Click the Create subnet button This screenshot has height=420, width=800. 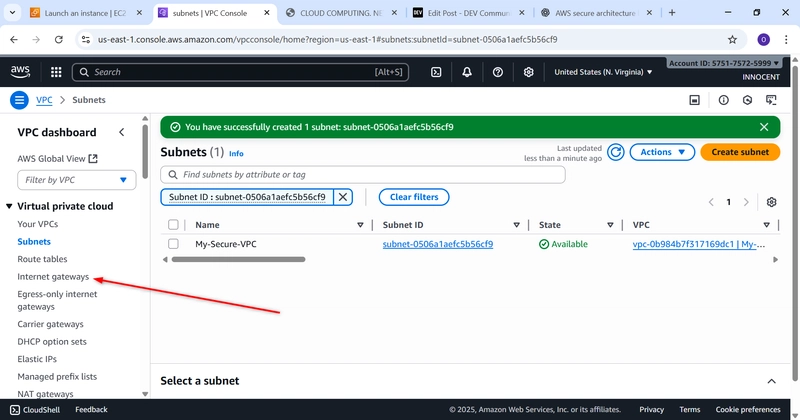tap(740, 152)
